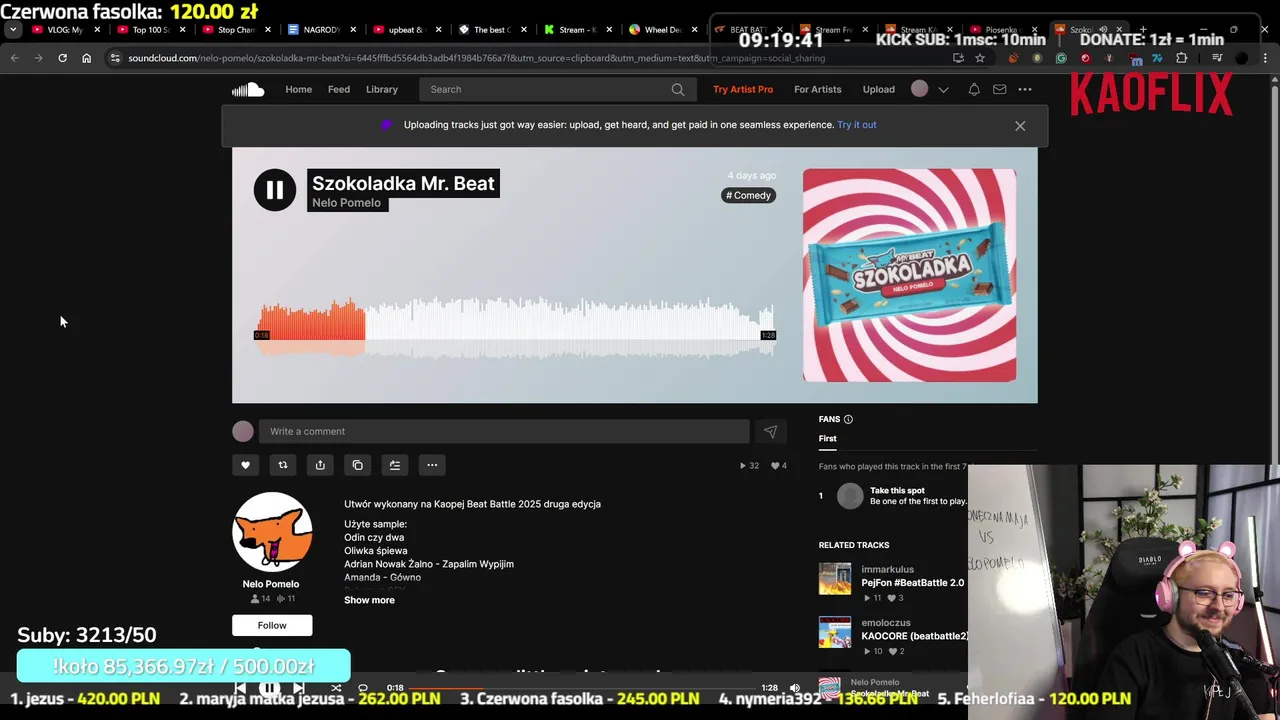1280x720 pixels.
Task: Expand user avatar dropdown in header
Action: tap(943, 89)
